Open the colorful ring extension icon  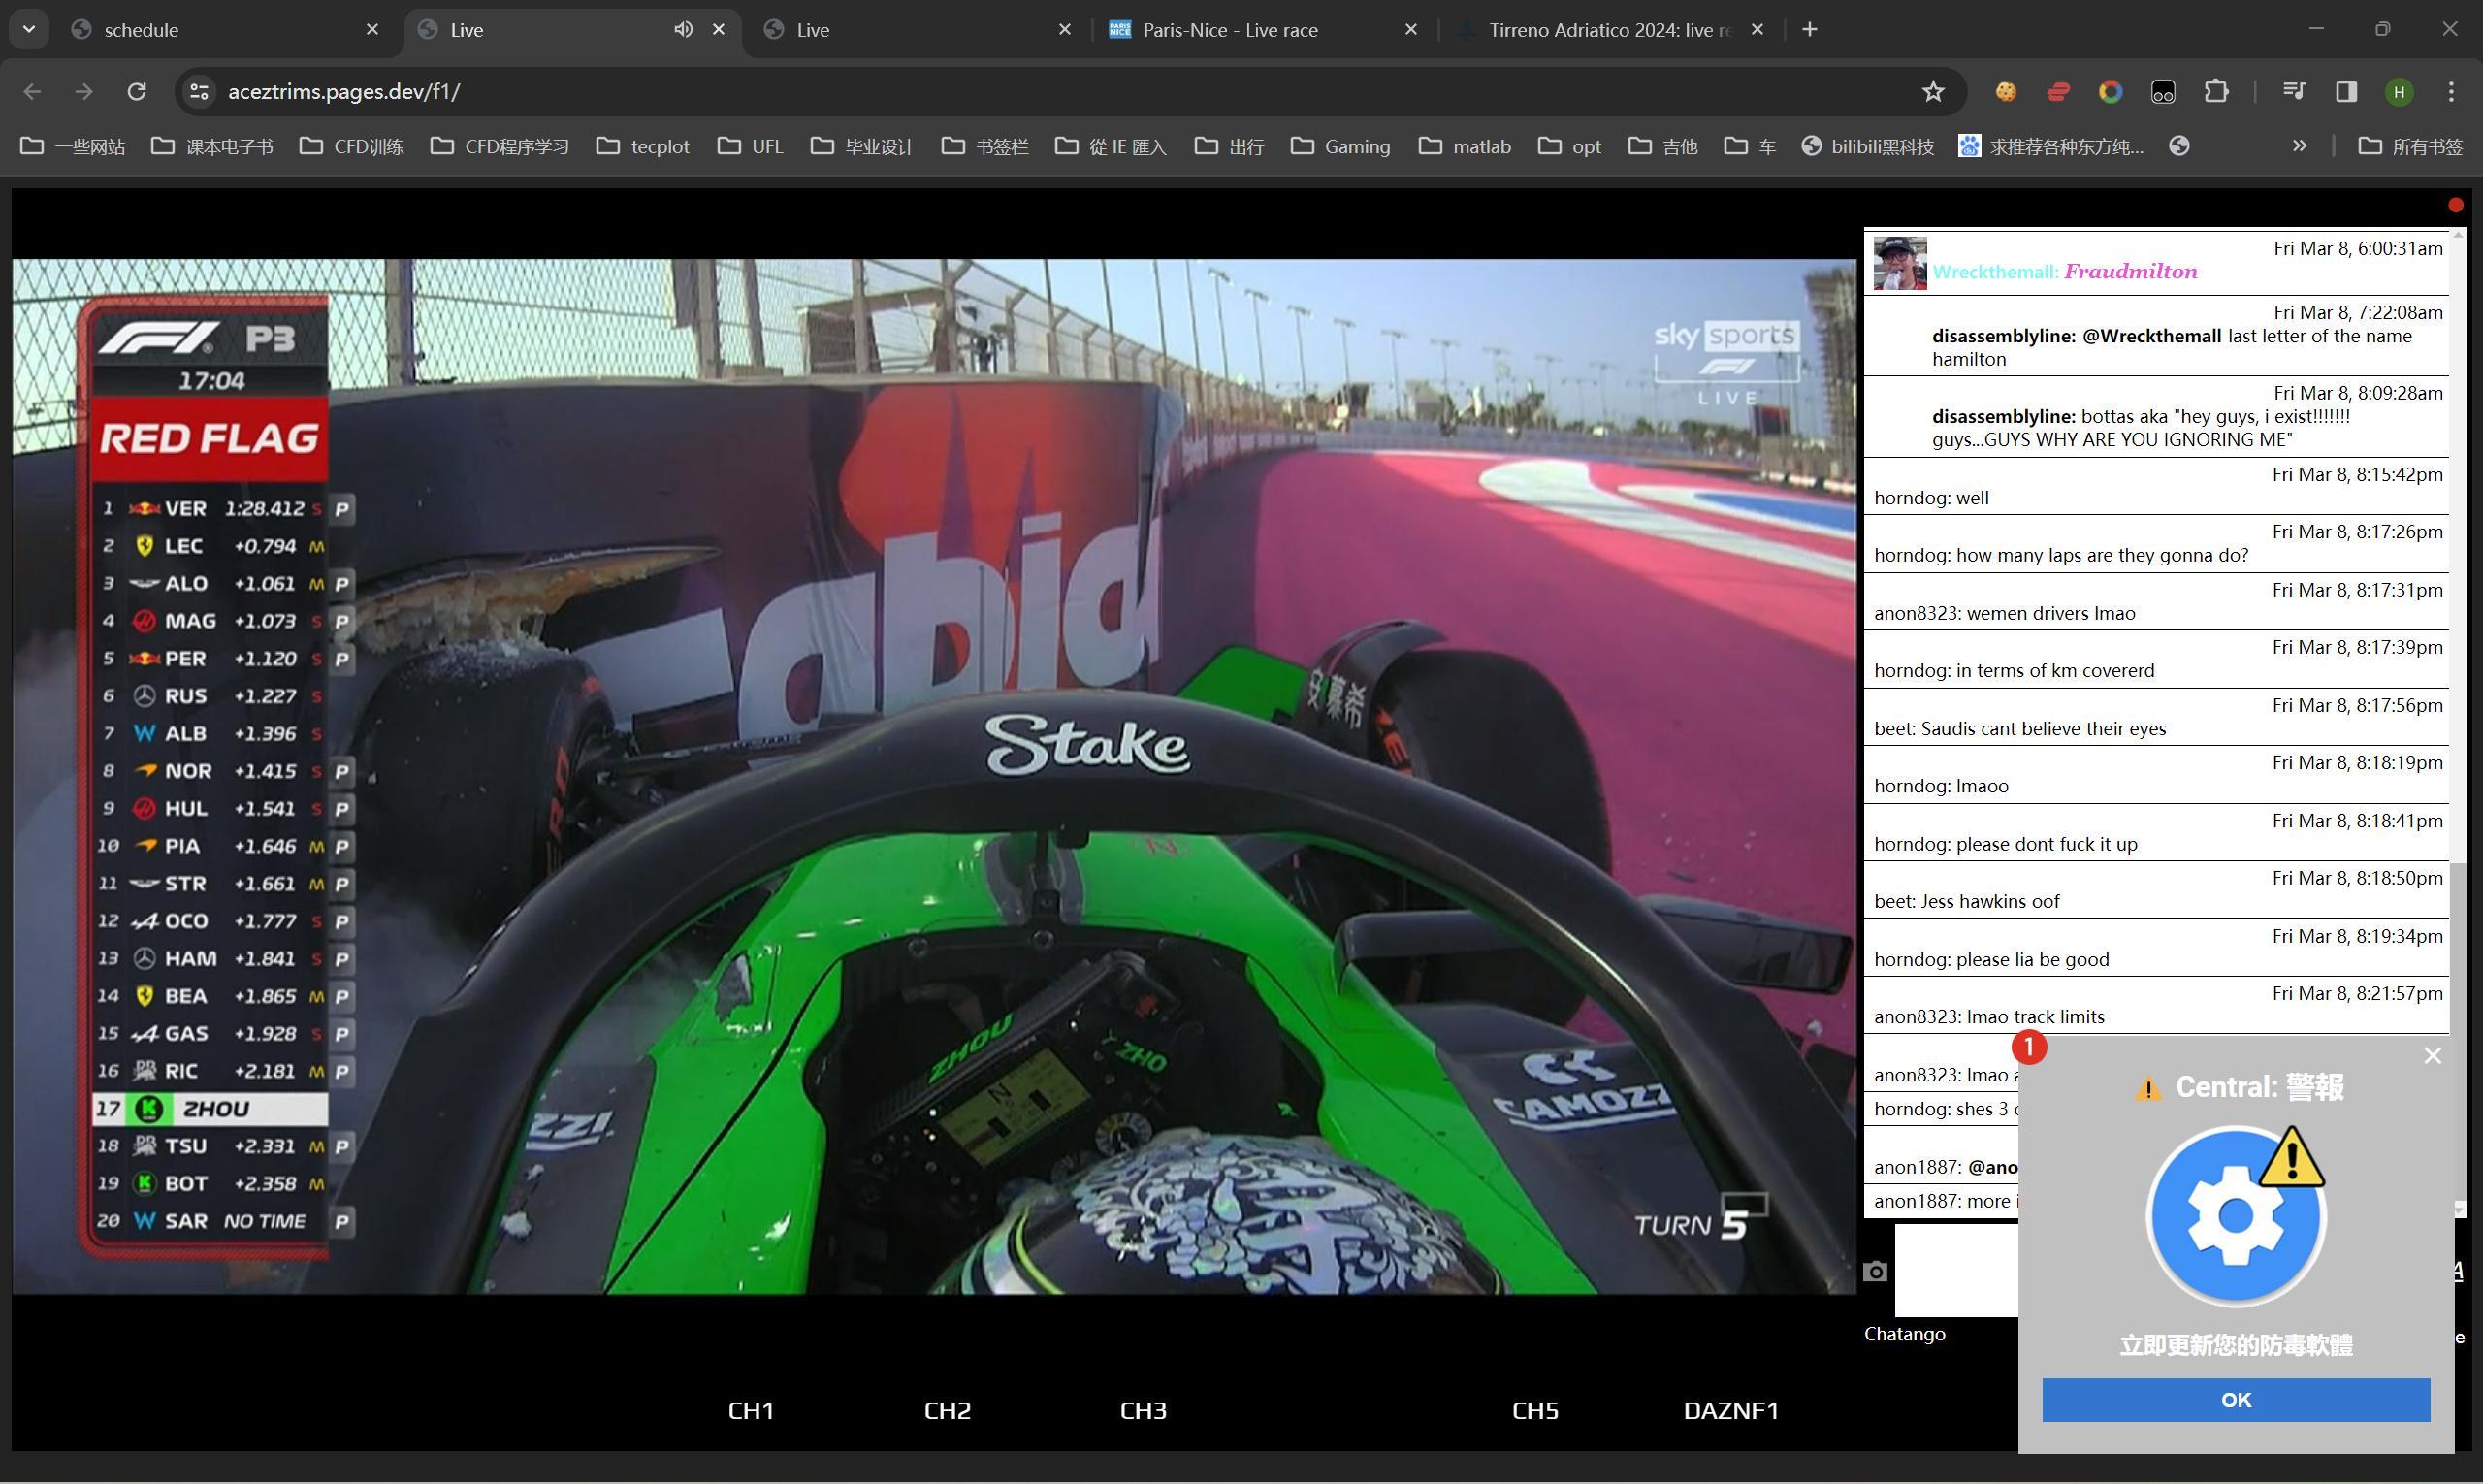(2110, 91)
